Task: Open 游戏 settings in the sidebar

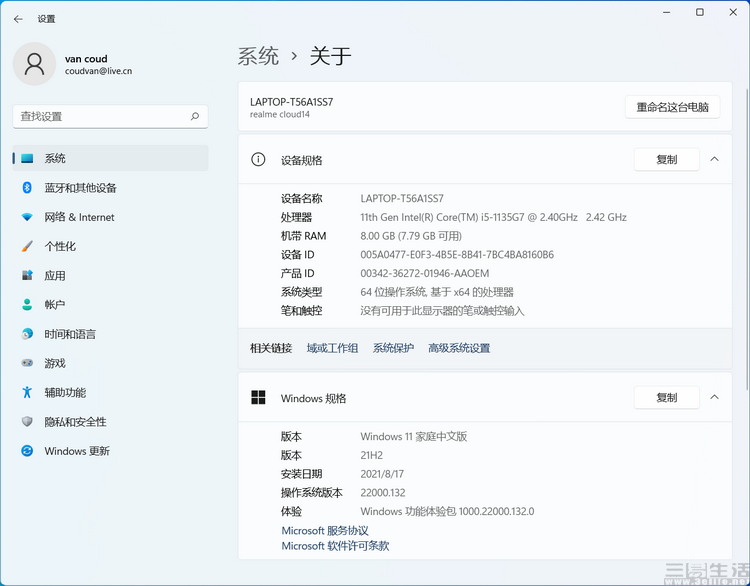Action: (x=110, y=363)
